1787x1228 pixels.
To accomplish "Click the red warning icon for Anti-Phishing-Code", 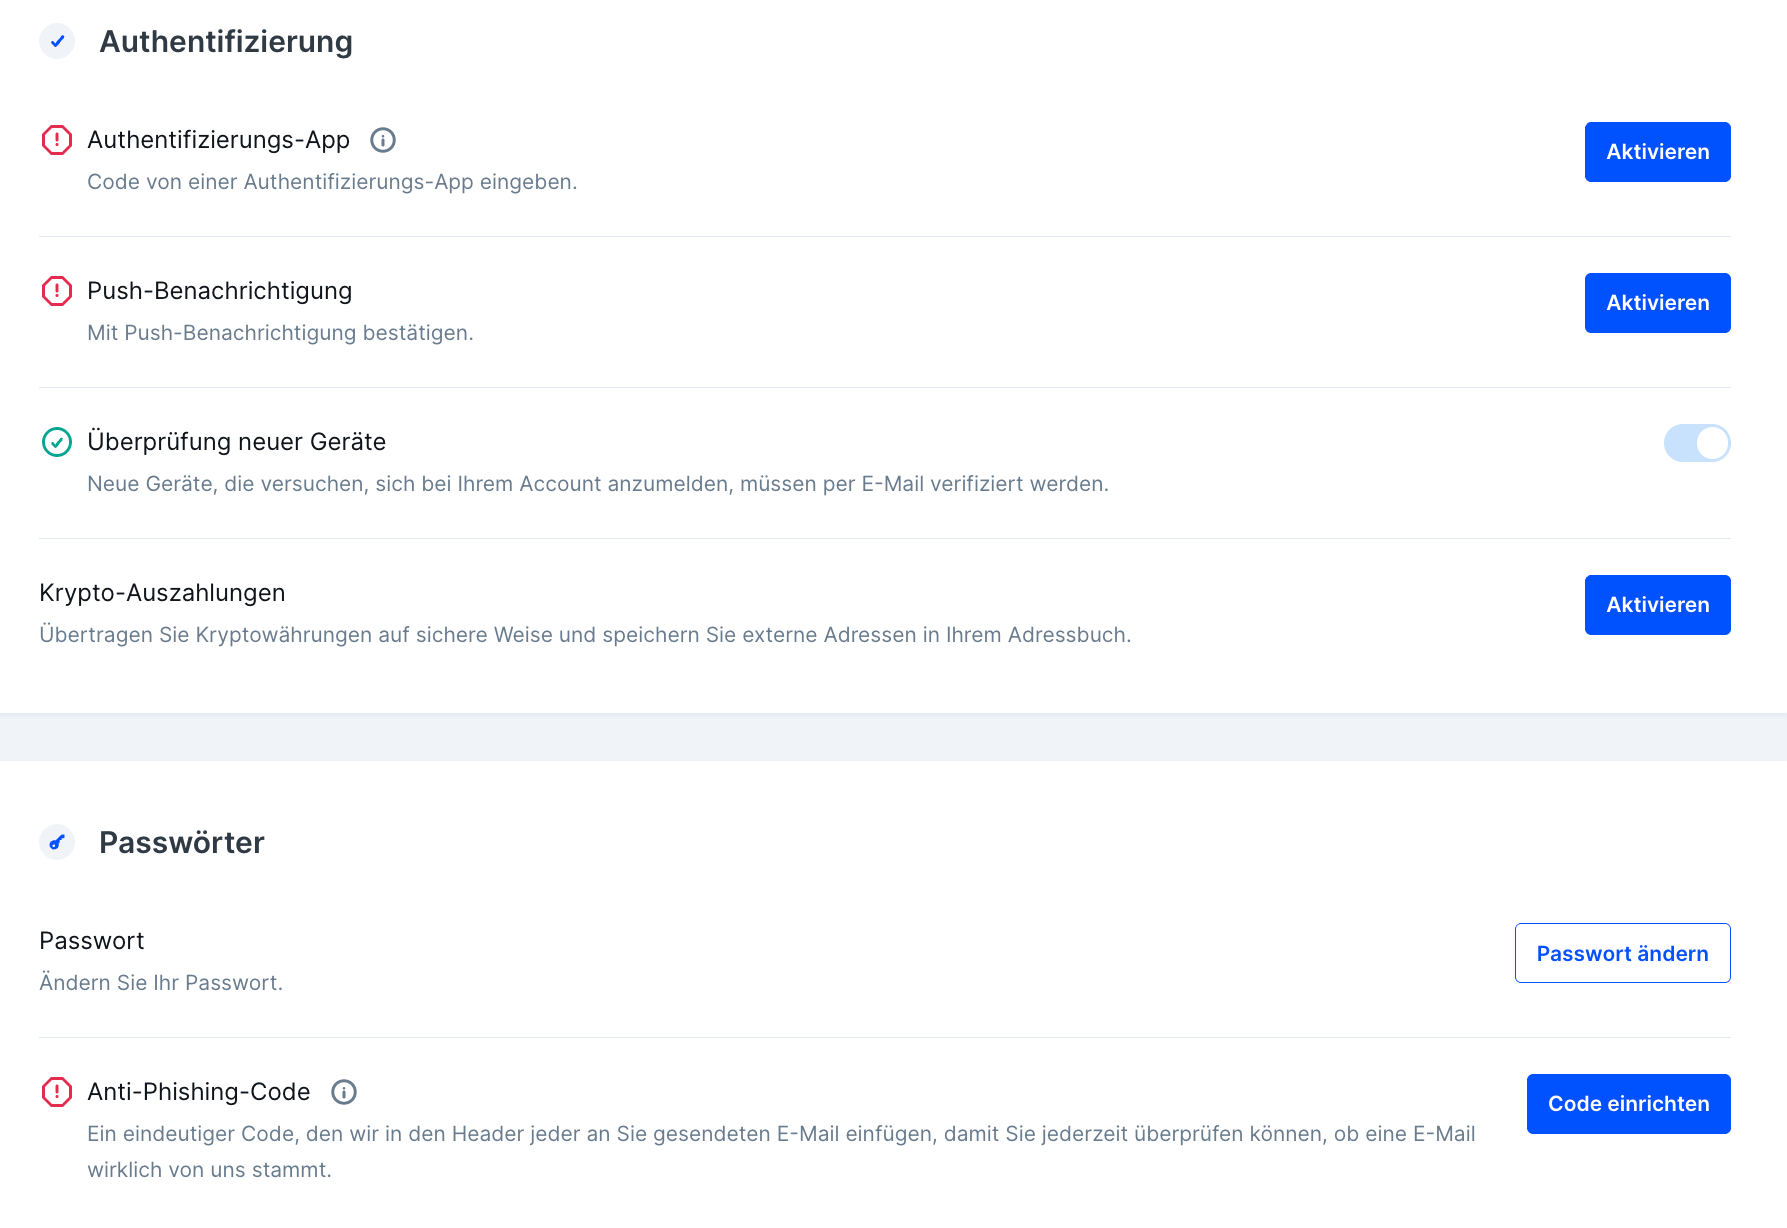I will 57,1092.
